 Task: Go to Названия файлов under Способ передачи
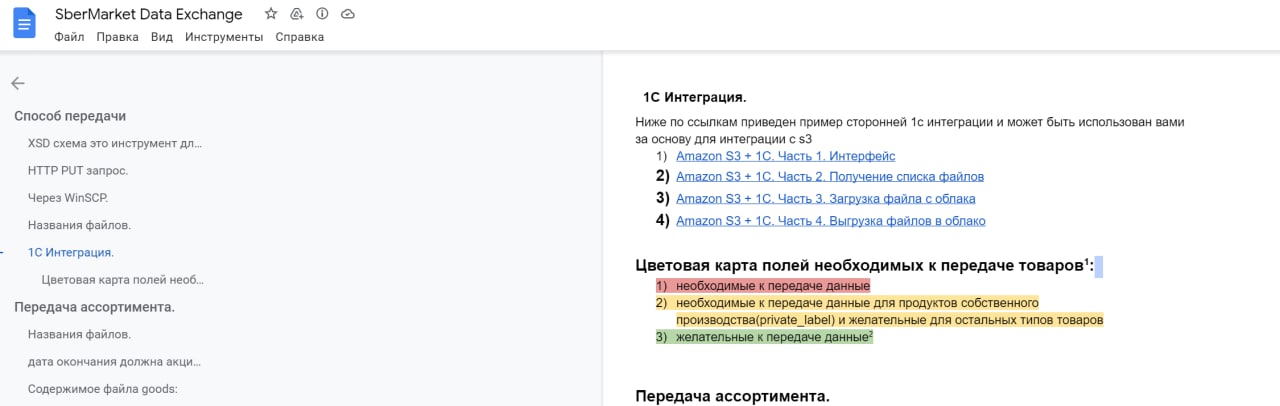tap(79, 225)
